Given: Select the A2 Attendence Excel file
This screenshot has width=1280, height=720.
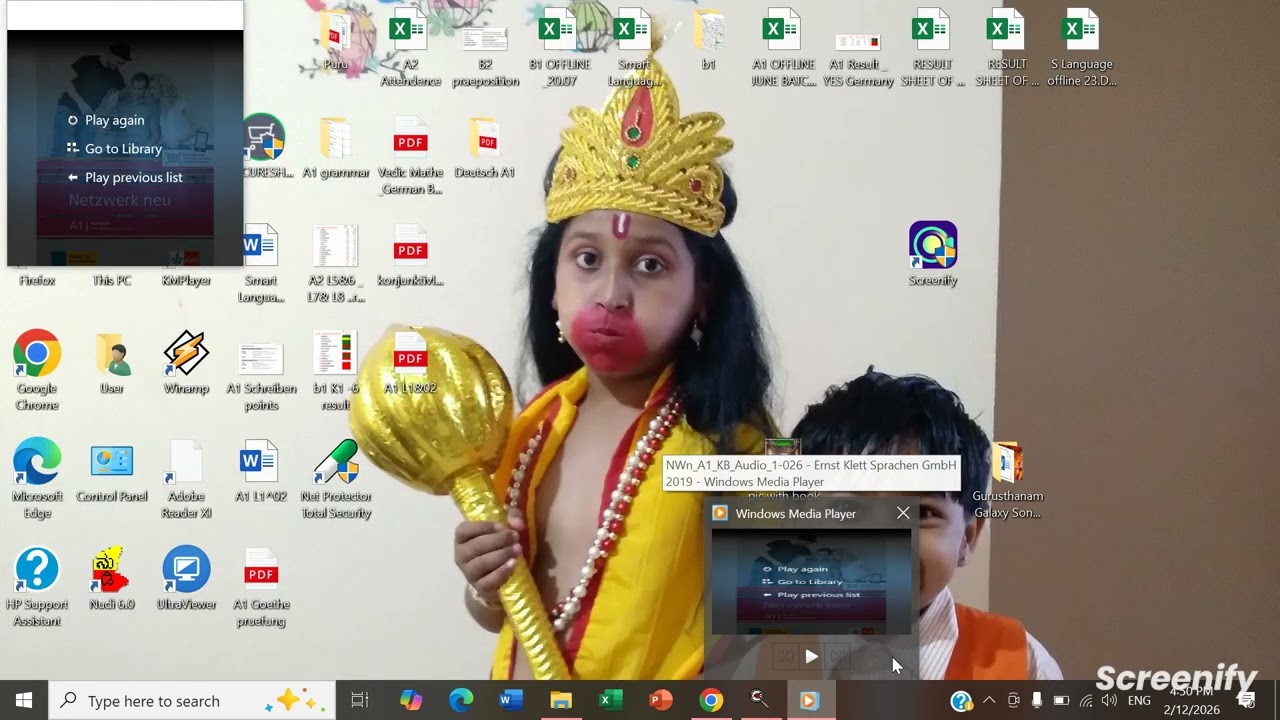Looking at the screenshot, I should point(410,47).
